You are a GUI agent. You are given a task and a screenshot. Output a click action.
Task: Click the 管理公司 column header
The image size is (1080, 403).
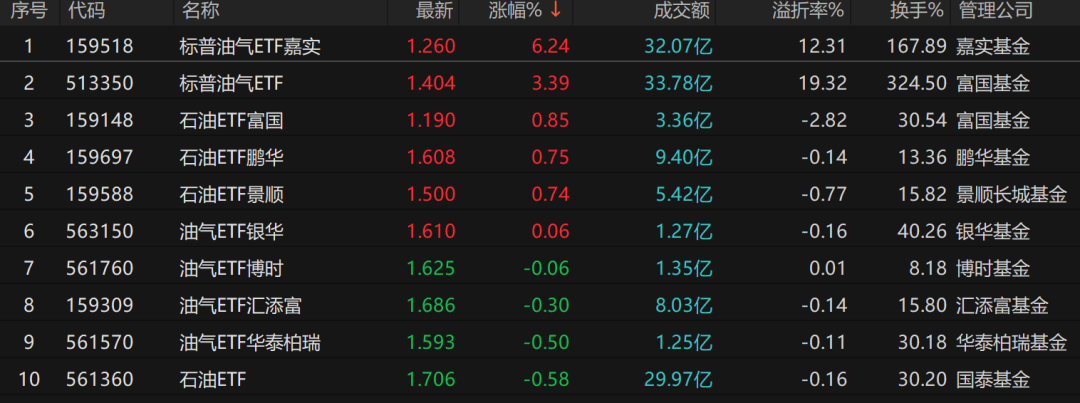[995, 11]
